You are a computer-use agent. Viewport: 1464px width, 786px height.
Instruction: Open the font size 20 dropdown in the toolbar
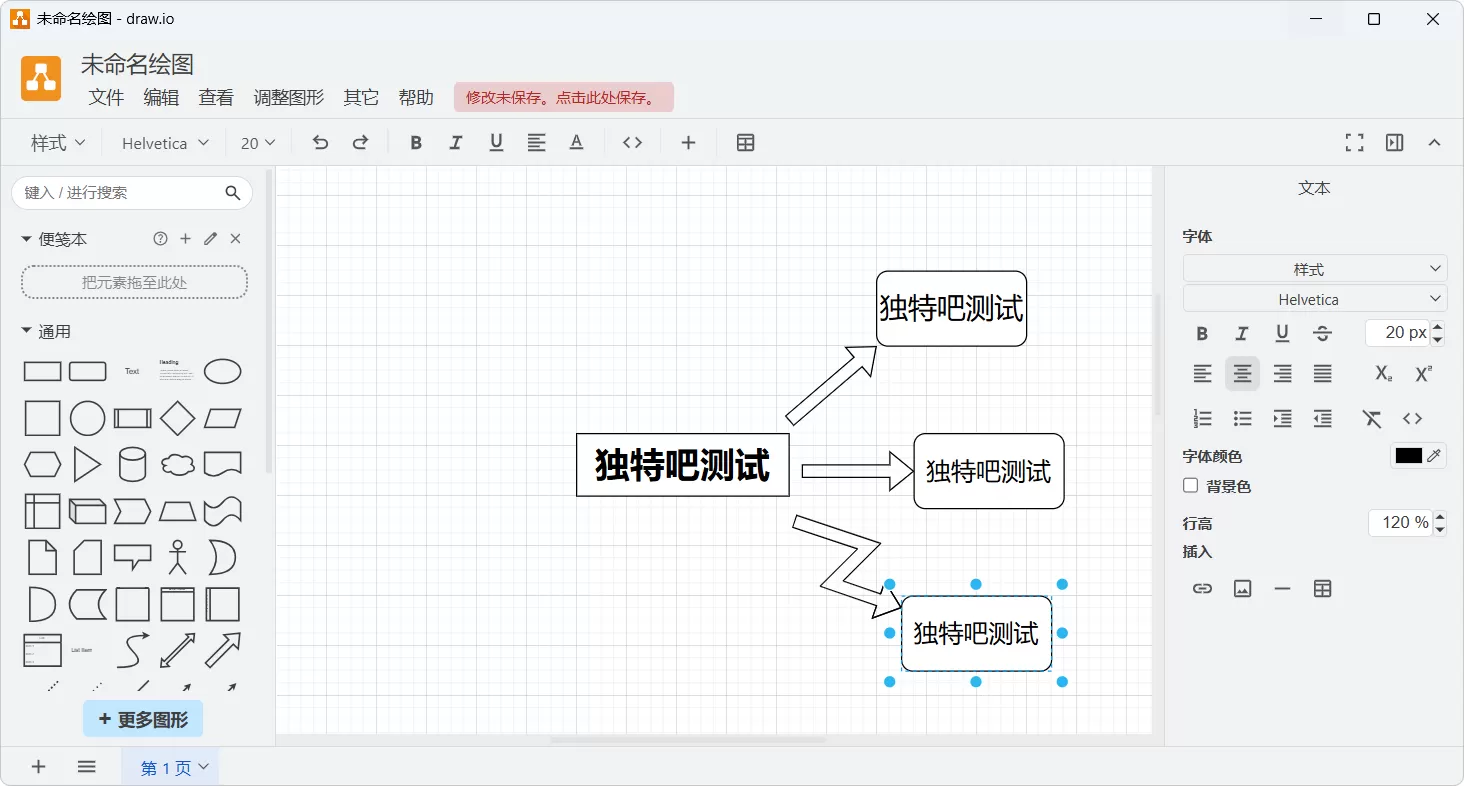pos(257,142)
